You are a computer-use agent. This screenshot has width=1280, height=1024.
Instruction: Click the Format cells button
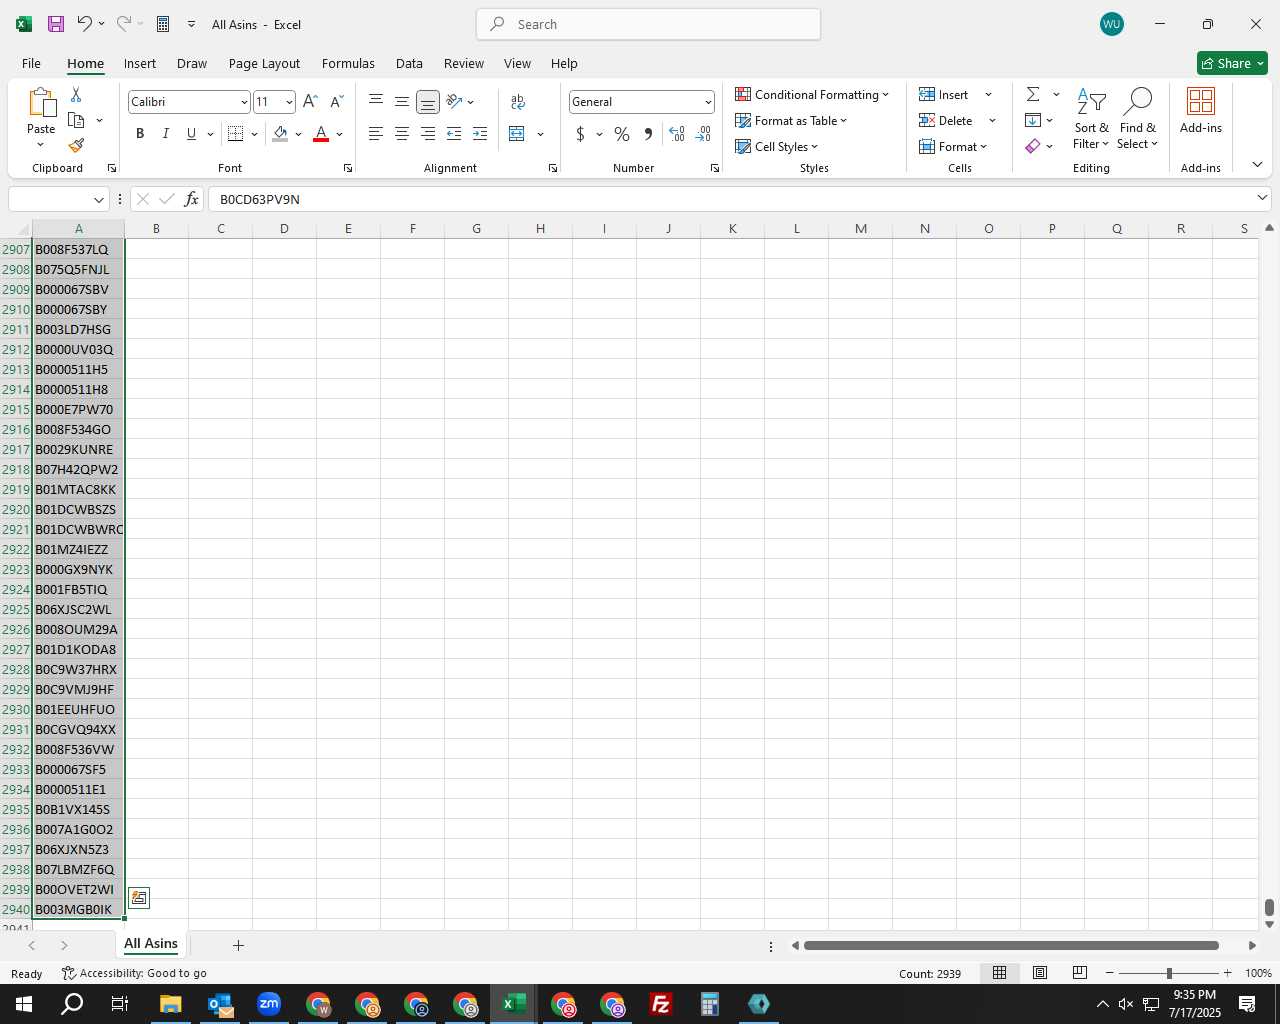point(953,146)
